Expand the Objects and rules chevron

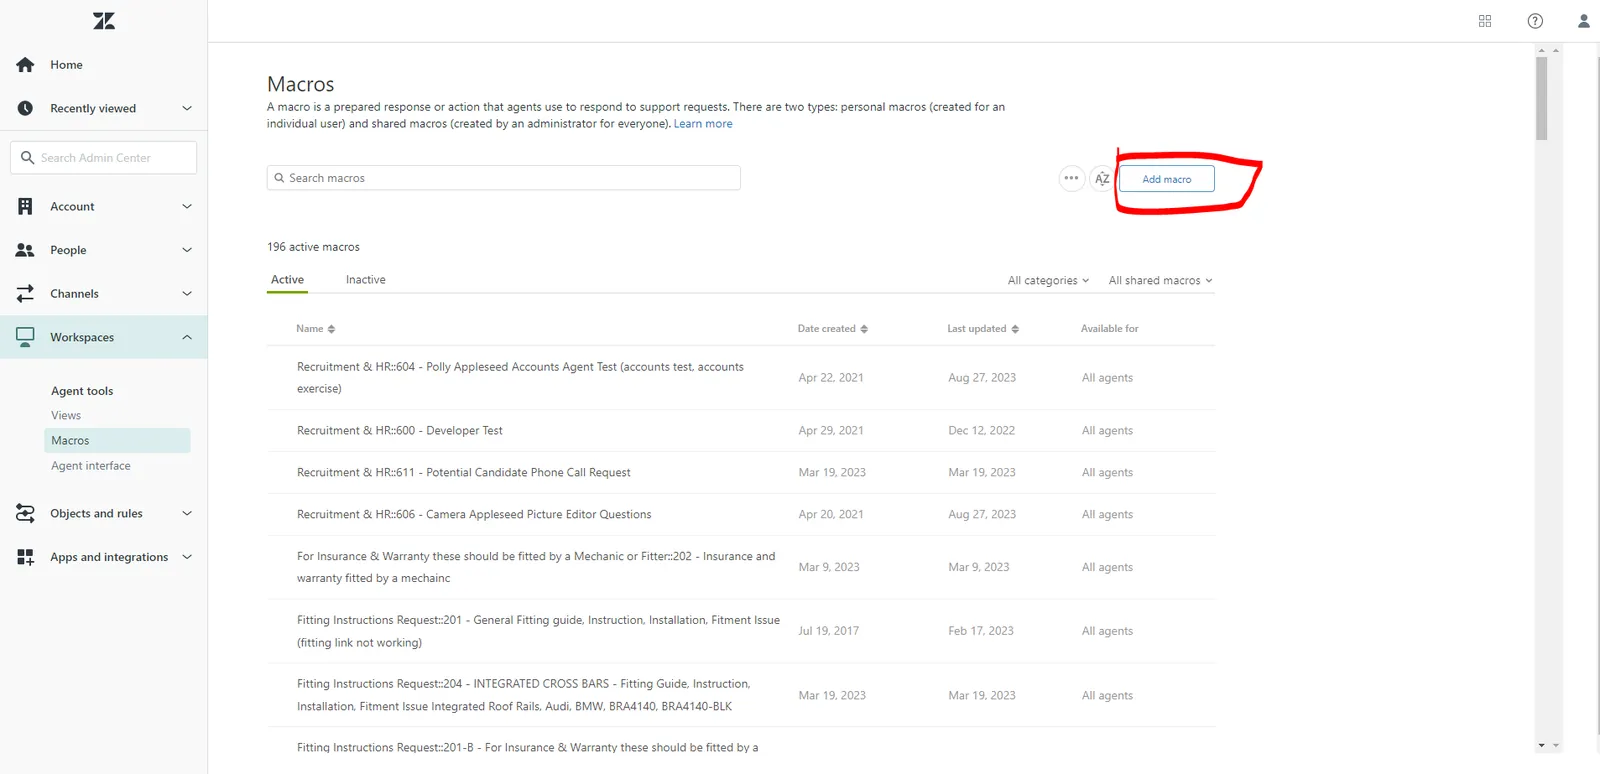[187, 514]
